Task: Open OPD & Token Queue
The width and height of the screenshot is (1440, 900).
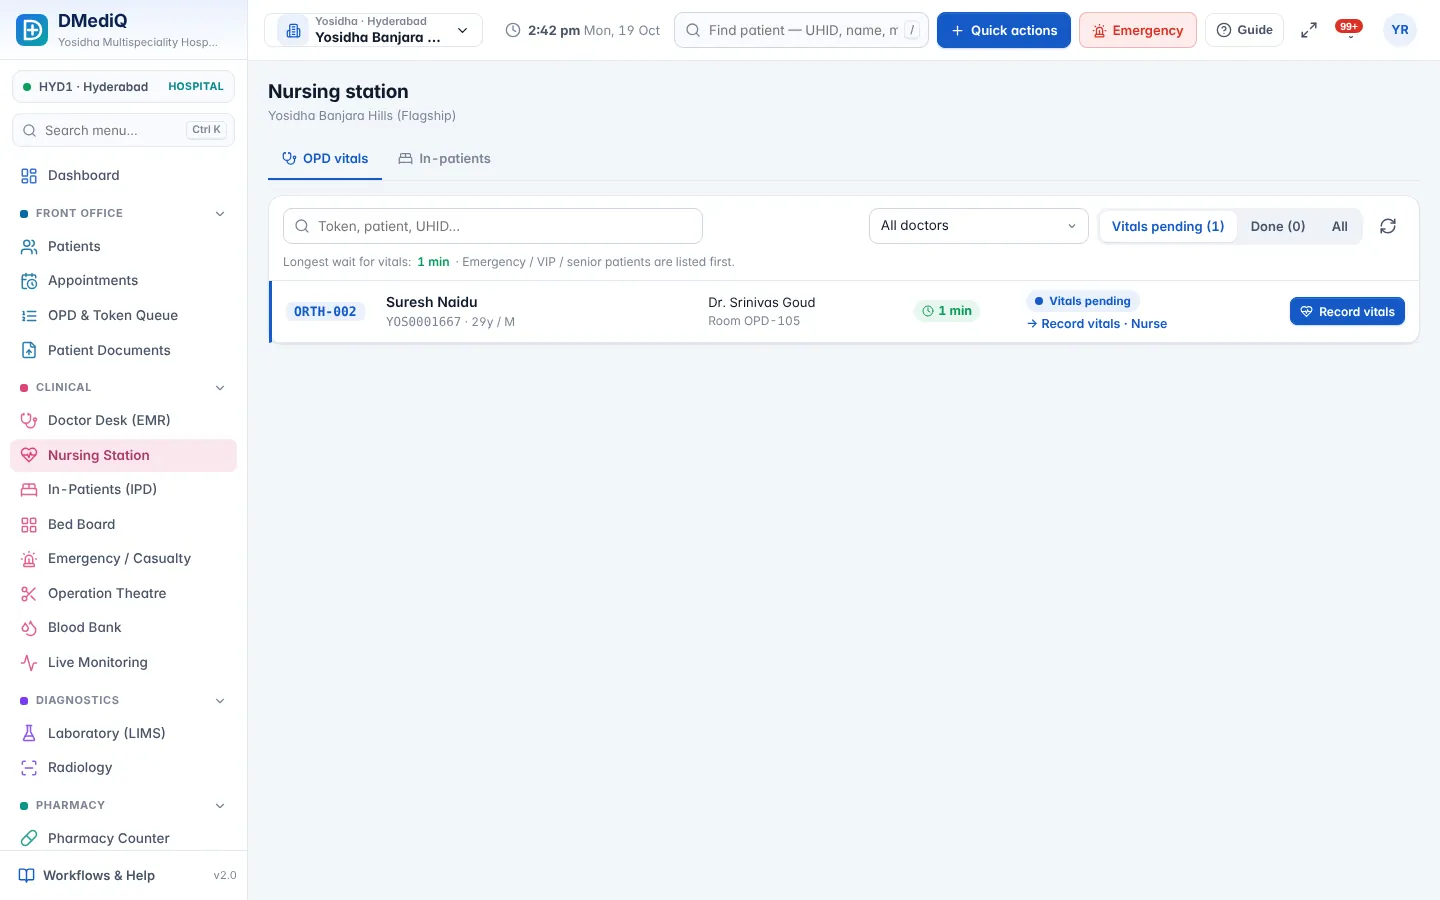Action: coord(123,315)
